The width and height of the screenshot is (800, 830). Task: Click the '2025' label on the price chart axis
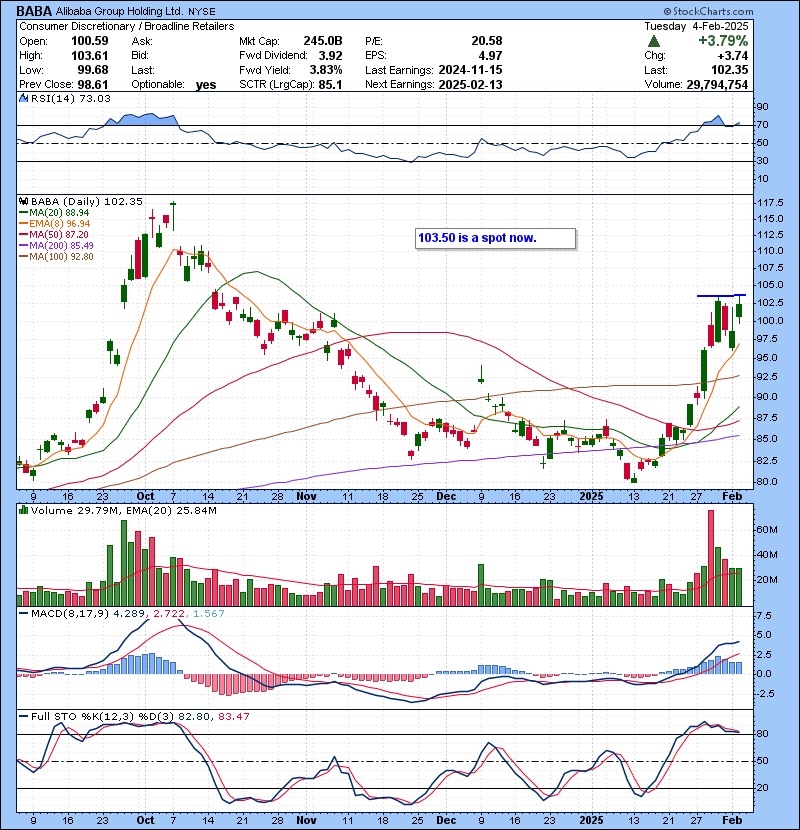coord(591,496)
